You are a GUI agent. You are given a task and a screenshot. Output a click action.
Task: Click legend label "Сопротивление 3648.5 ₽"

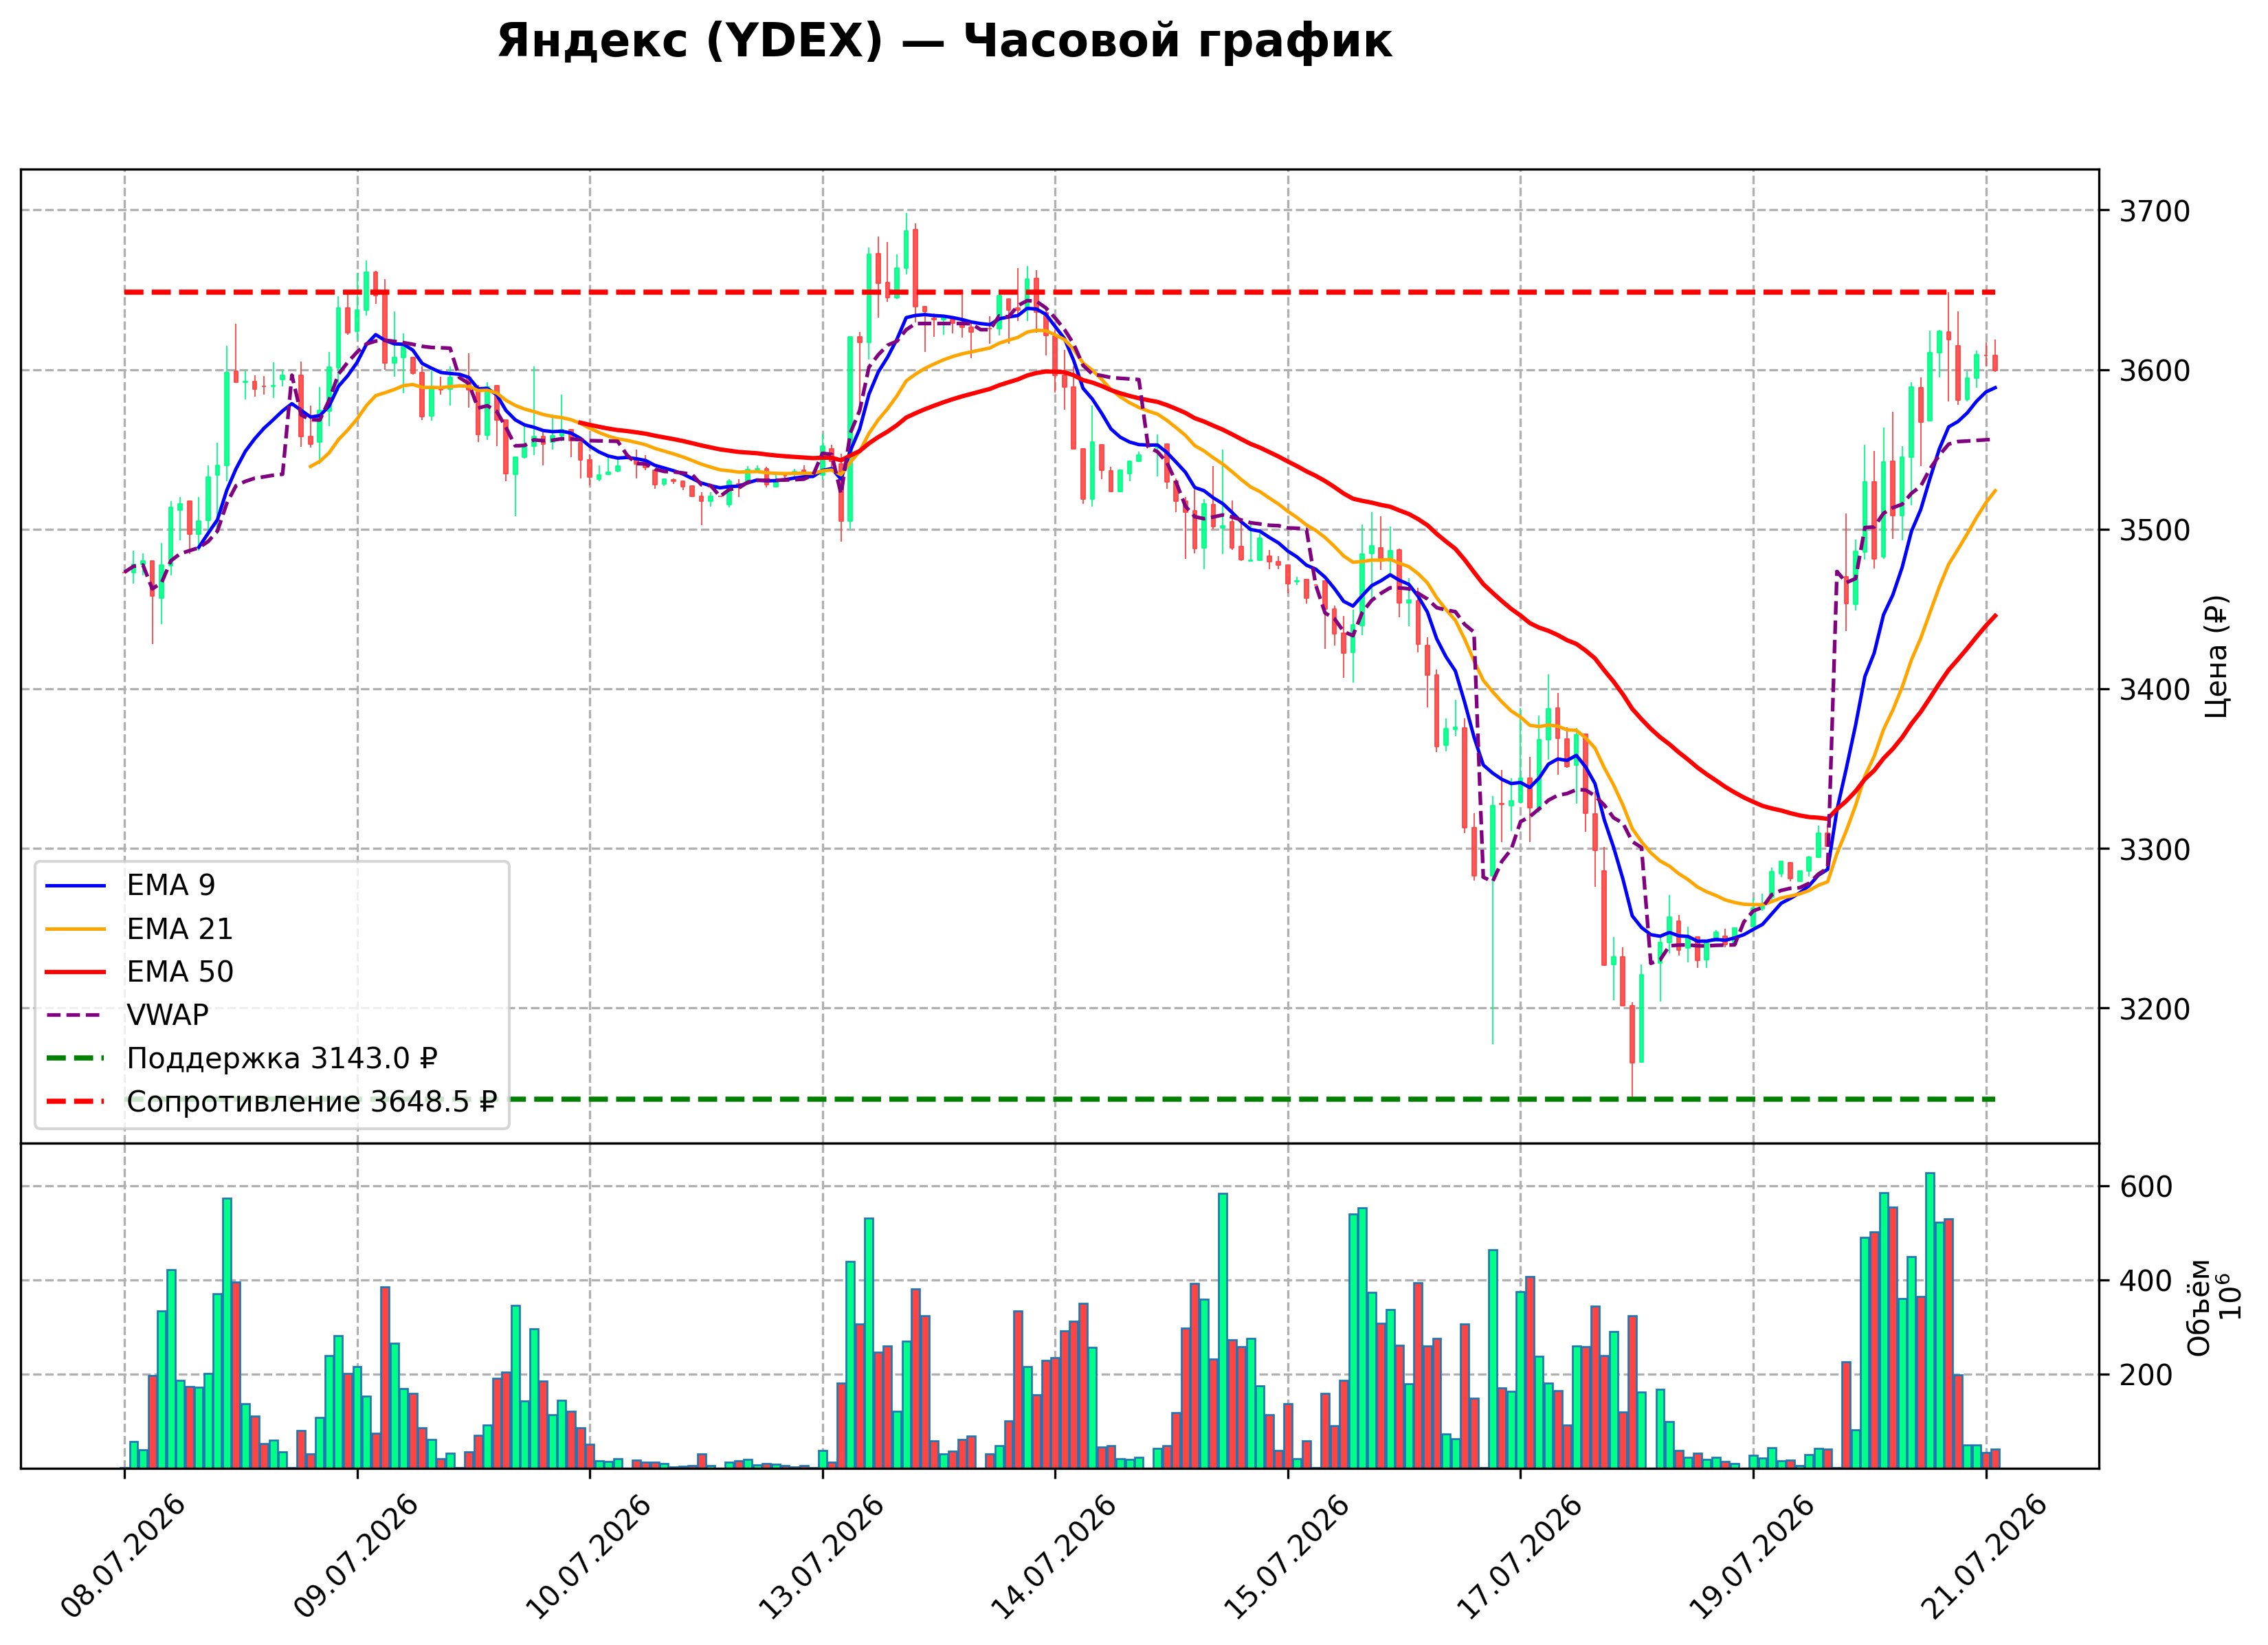pos(312,1102)
